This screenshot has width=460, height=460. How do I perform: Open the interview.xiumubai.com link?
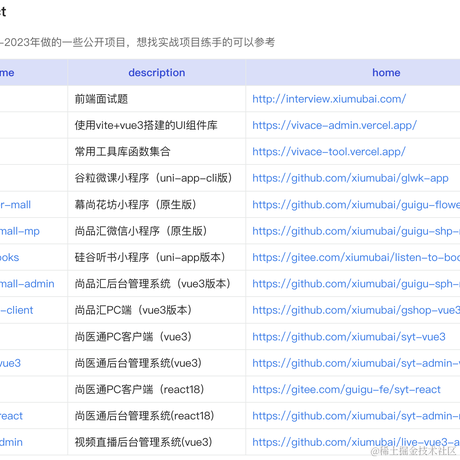click(329, 99)
